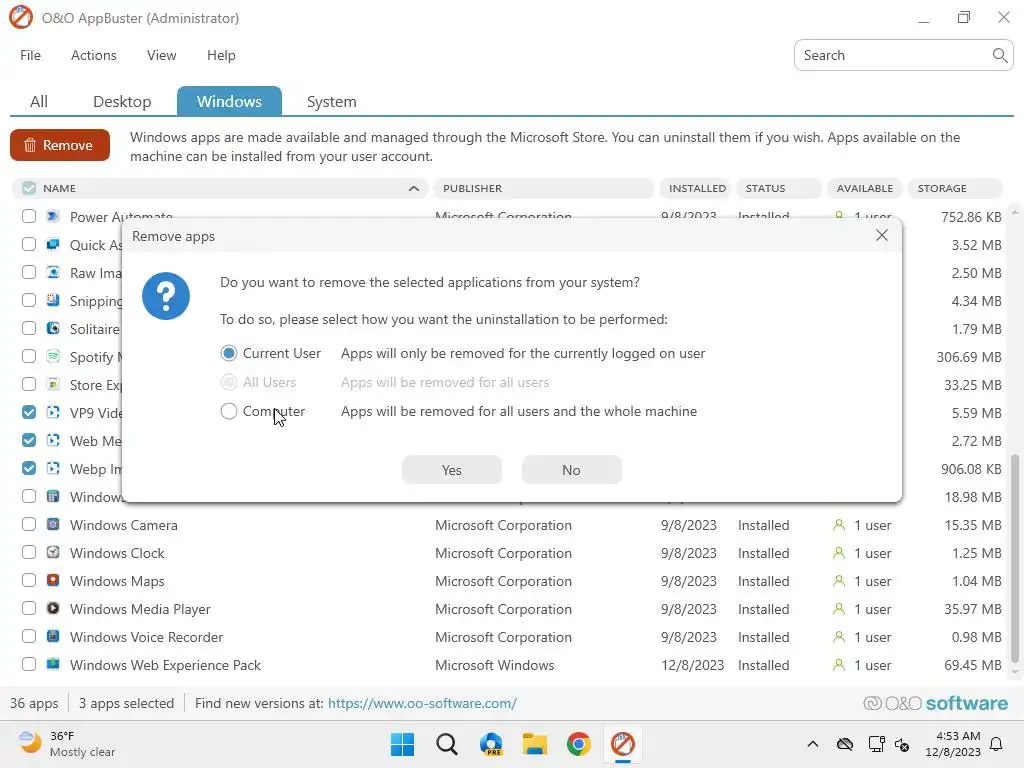Click the INSTALLED column header

[696, 188]
